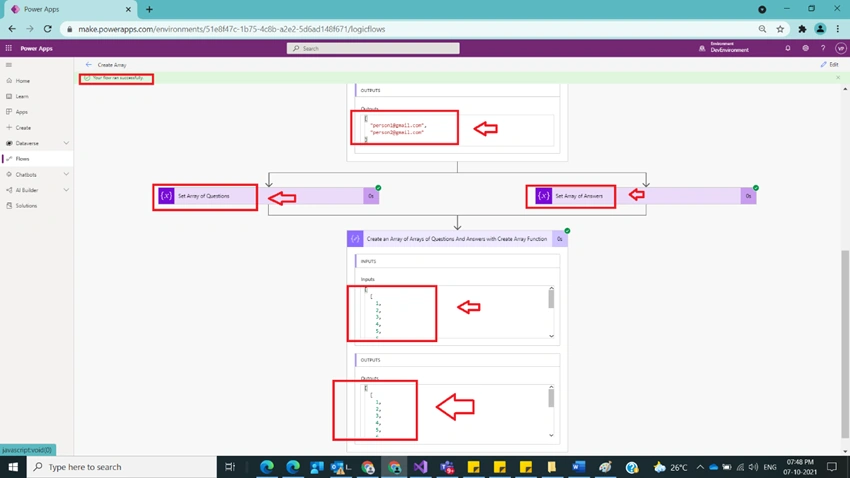
Task: Open a new browser tab
Action: pos(149,9)
